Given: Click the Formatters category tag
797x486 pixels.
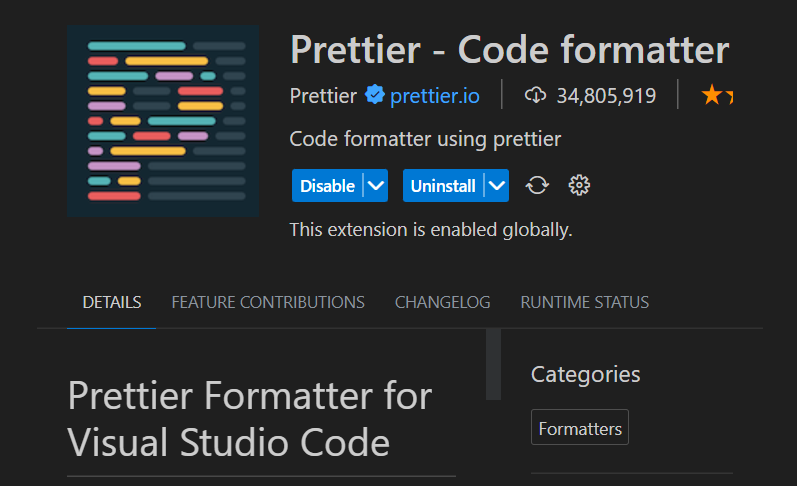Looking at the screenshot, I should pyautogui.click(x=580, y=428).
